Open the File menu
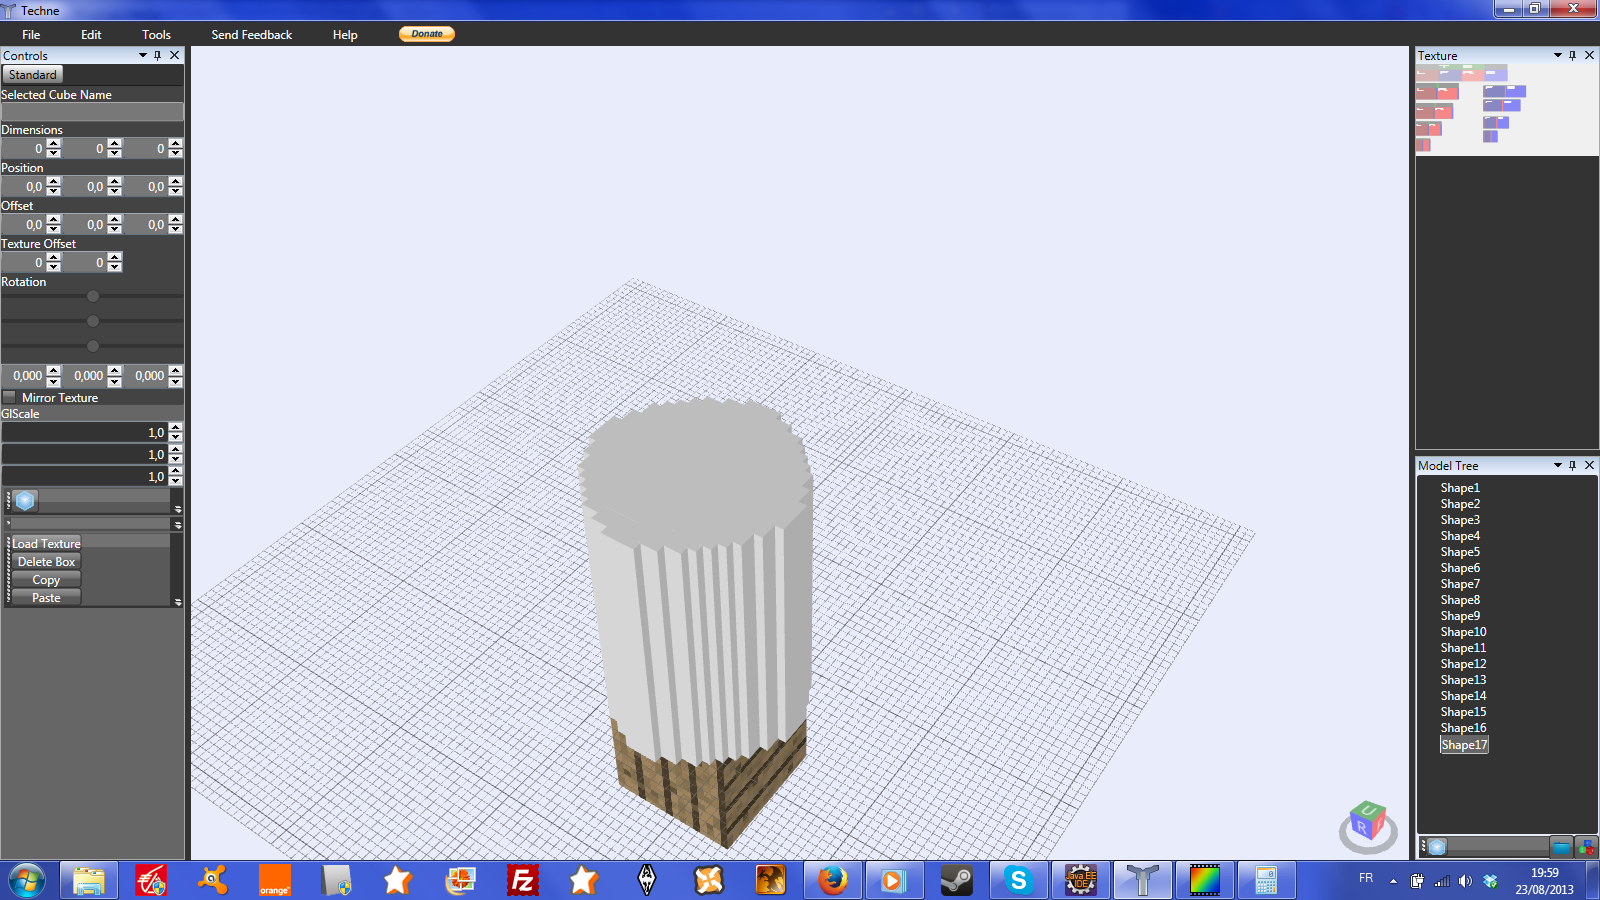The width and height of the screenshot is (1600, 900). (31, 35)
